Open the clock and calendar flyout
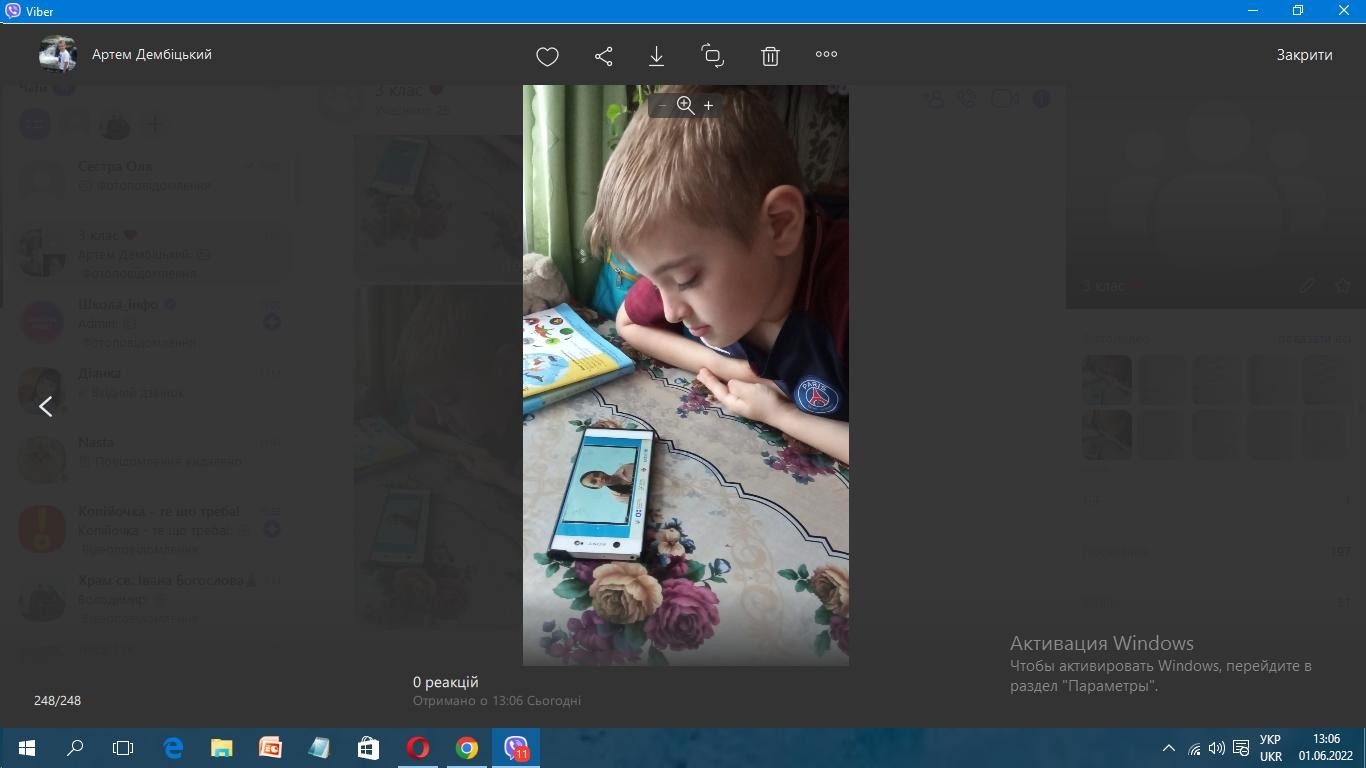This screenshot has width=1366, height=768. (x=1326, y=748)
